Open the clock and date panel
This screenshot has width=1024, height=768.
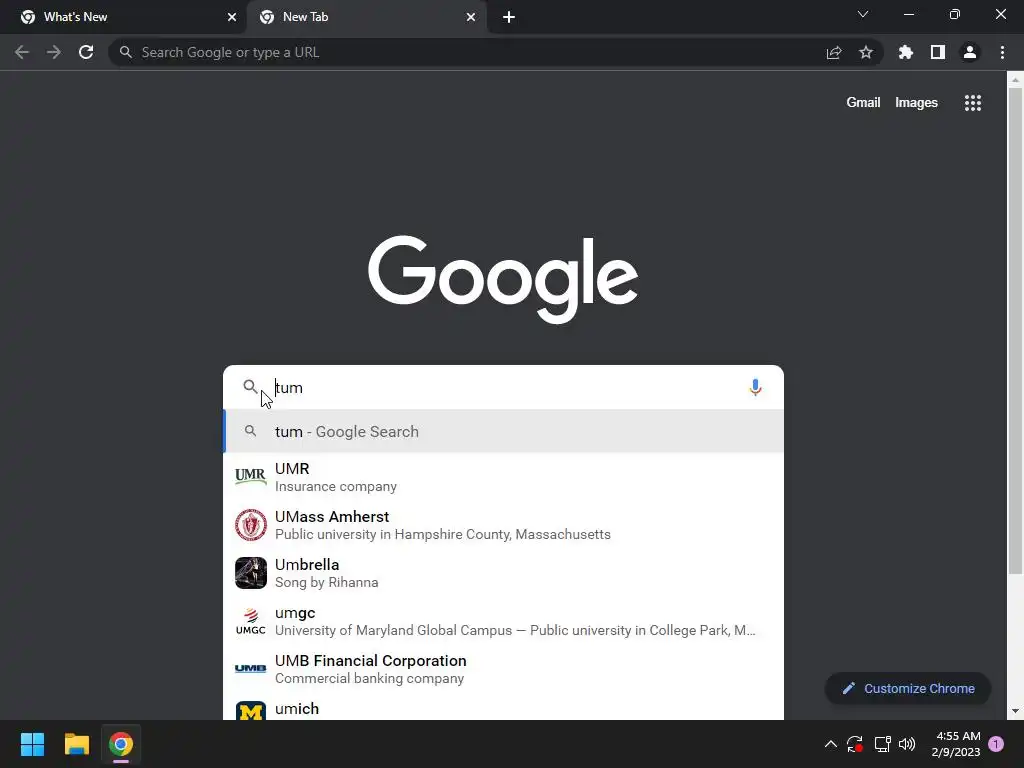[x=957, y=744]
